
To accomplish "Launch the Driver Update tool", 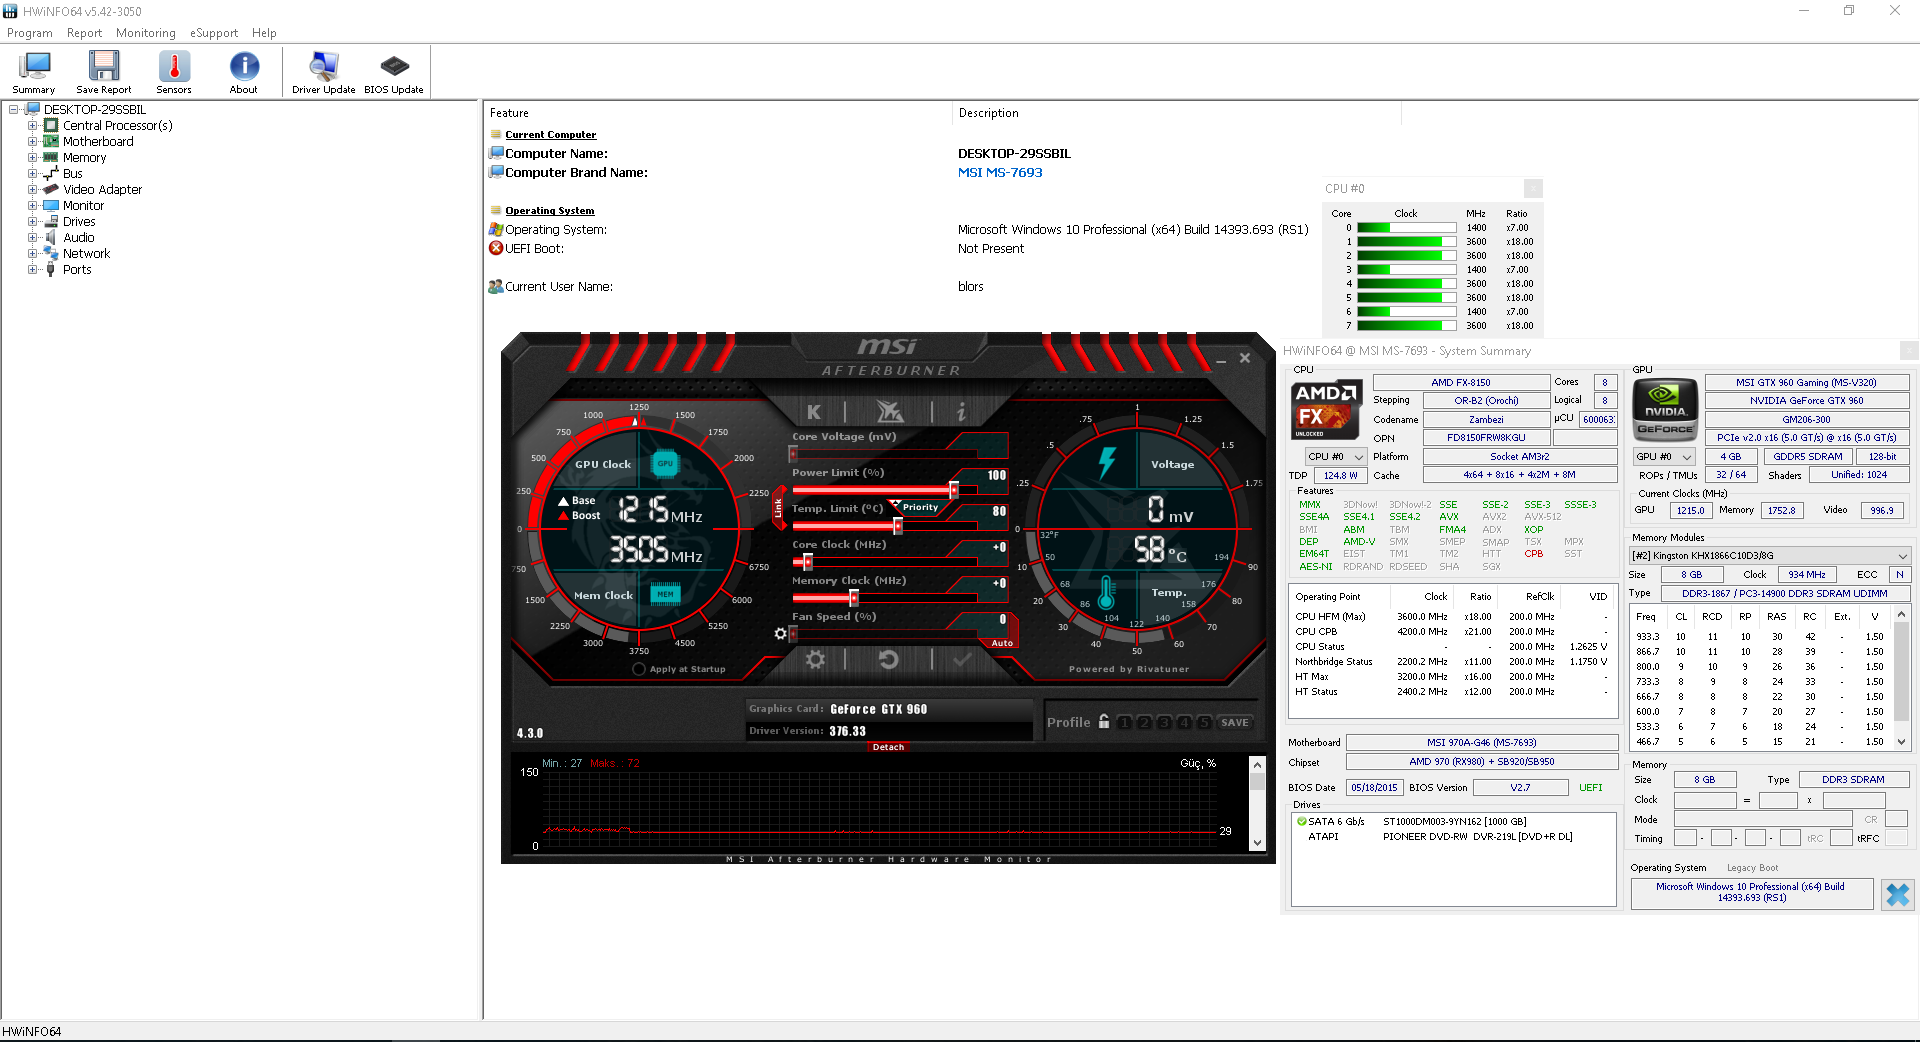I will coord(323,72).
